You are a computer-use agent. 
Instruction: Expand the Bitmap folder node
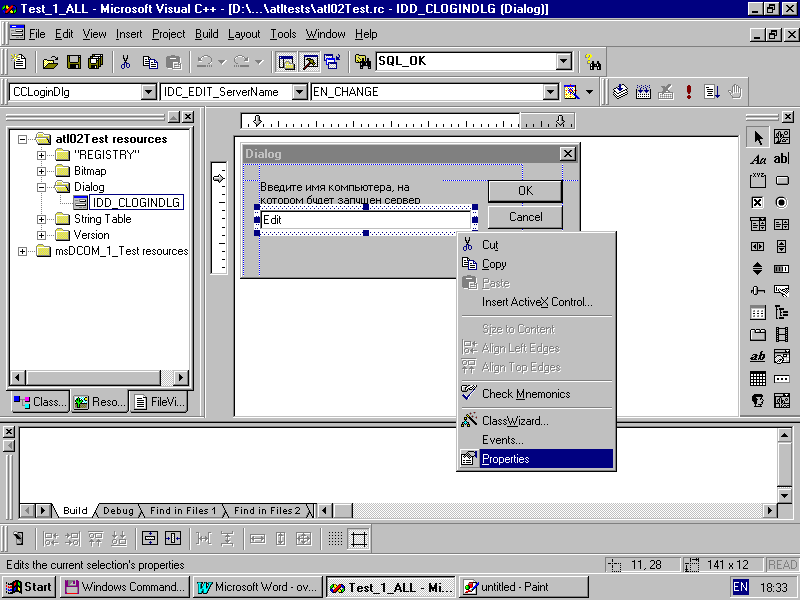[42, 171]
